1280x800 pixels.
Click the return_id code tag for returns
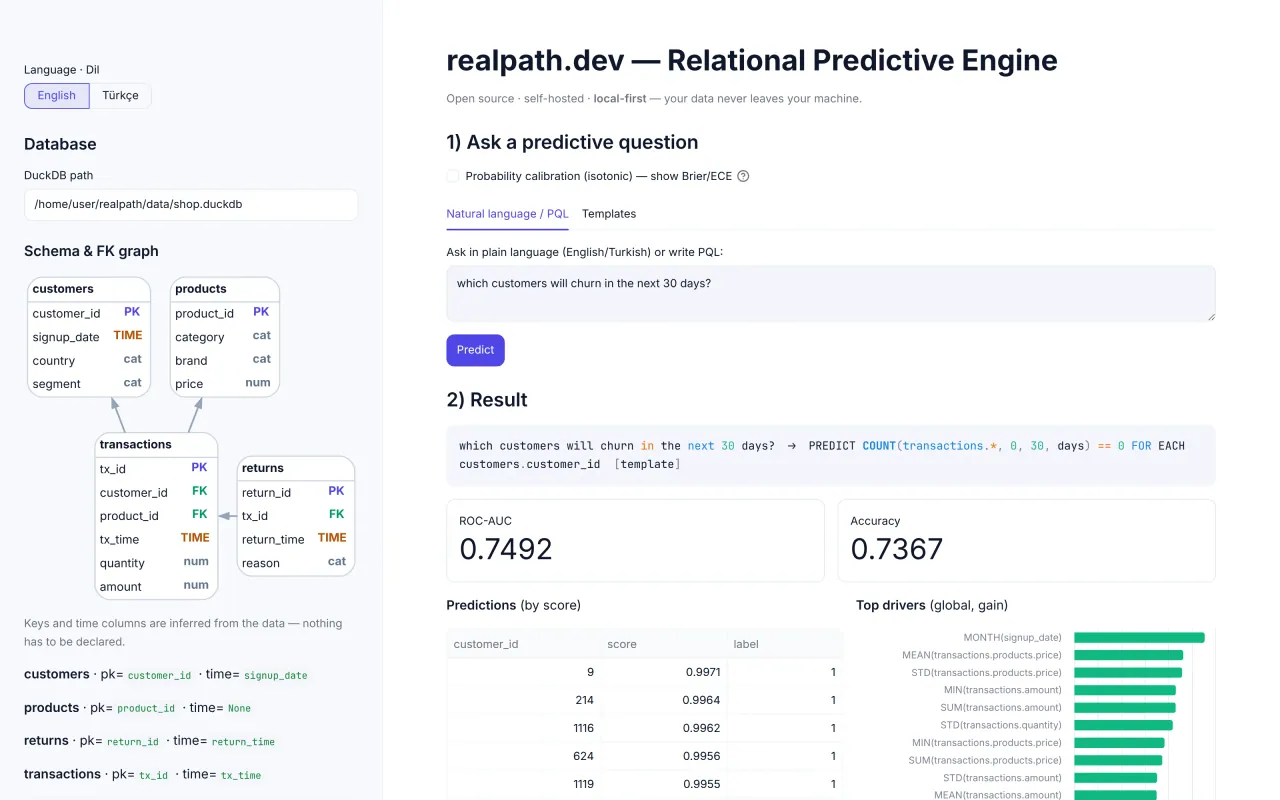pos(133,742)
